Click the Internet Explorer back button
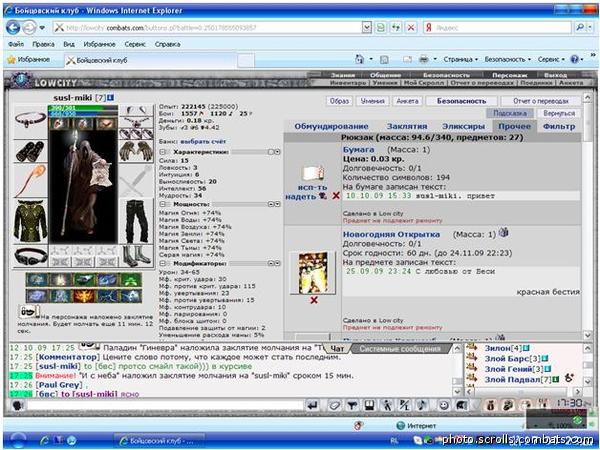Viewport: 600px width, 450px height. (13, 28)
